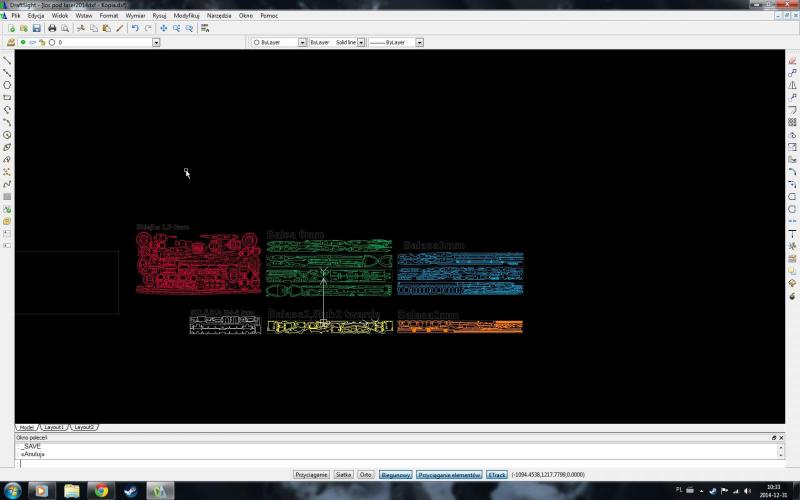Toggle Orto mode button
800x500 pixels.
pos(366,475)
